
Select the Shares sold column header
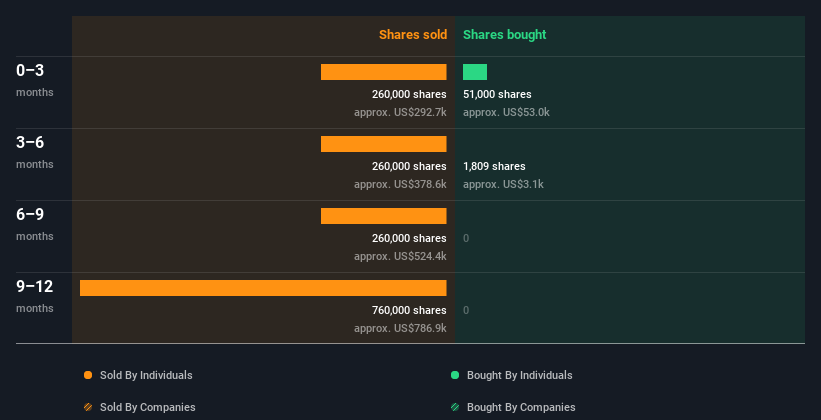(412, 35)
